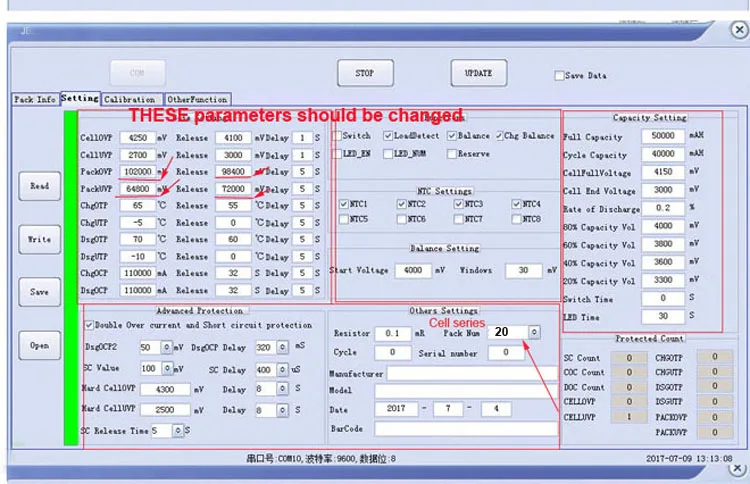Click the PackOVP Release field 98400
Screen dimensions: 750x484
[233, 172]
